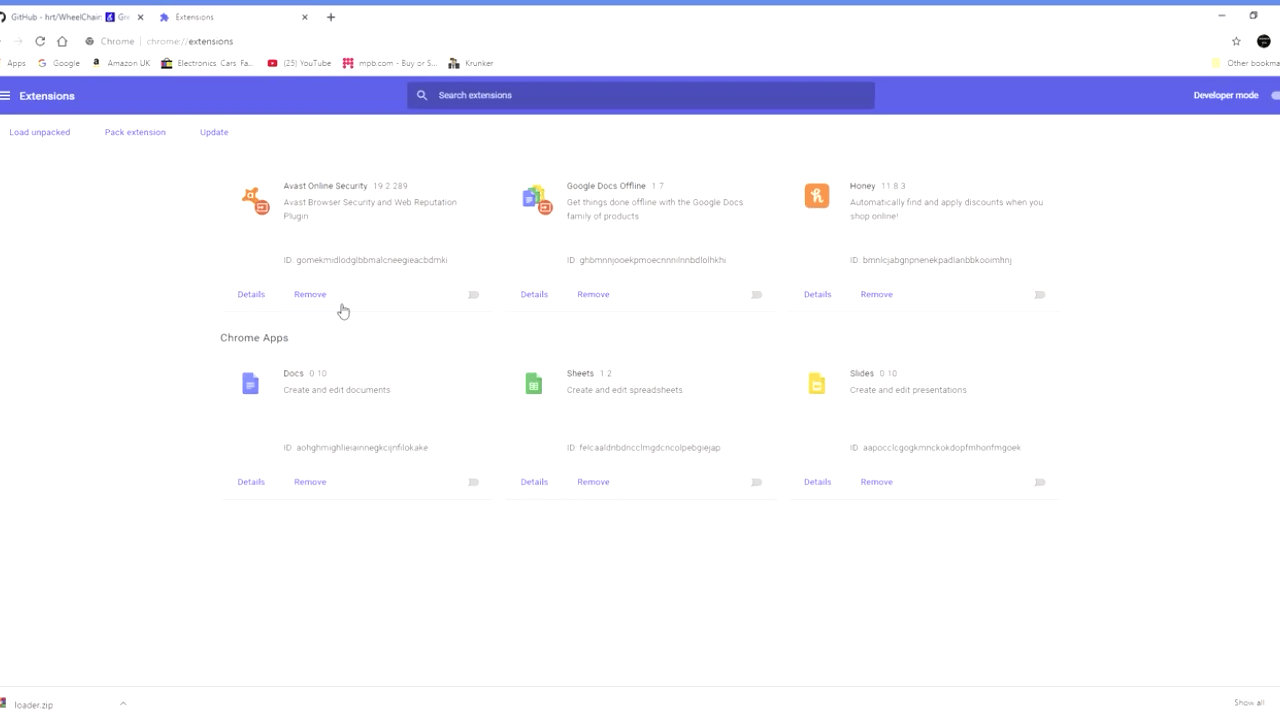Click the Chrome Apps heading

click(x=254, y=338)
